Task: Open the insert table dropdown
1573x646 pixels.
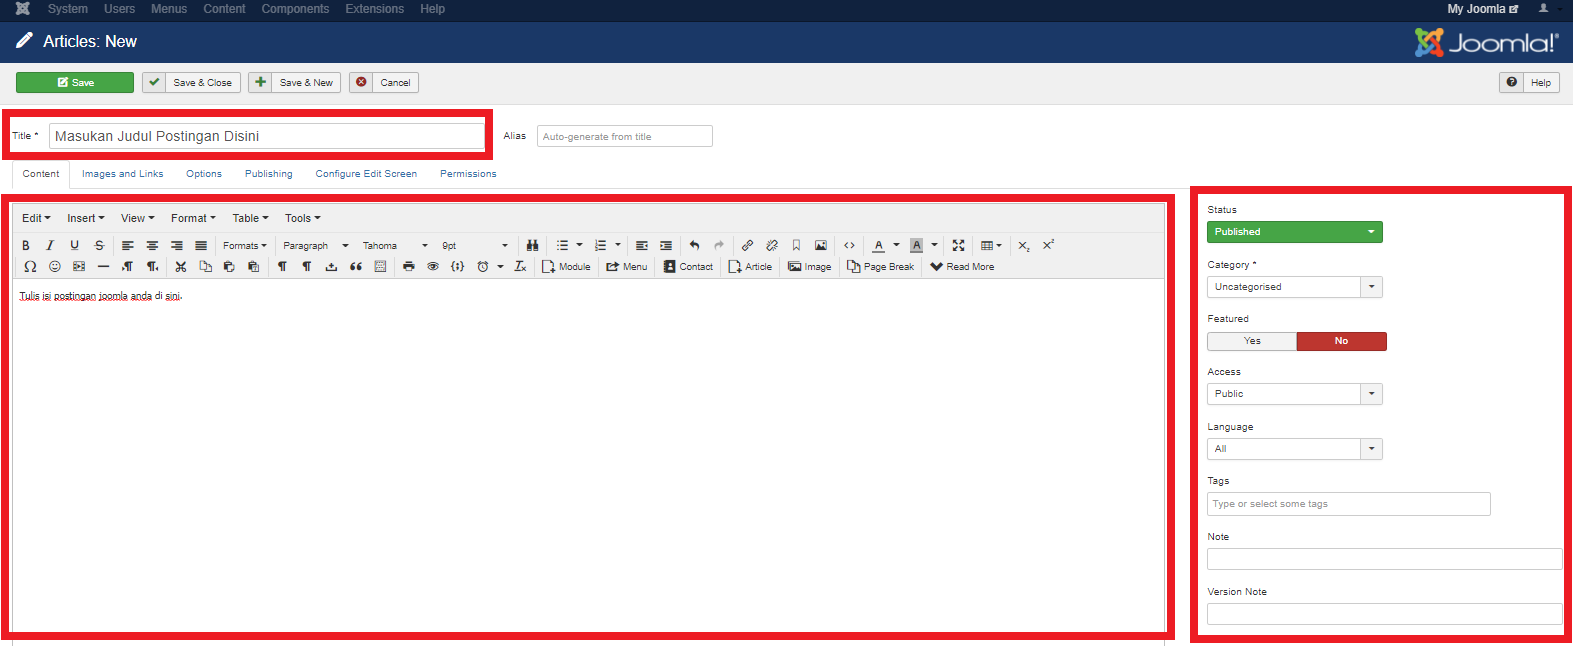Action: point(991,245)
